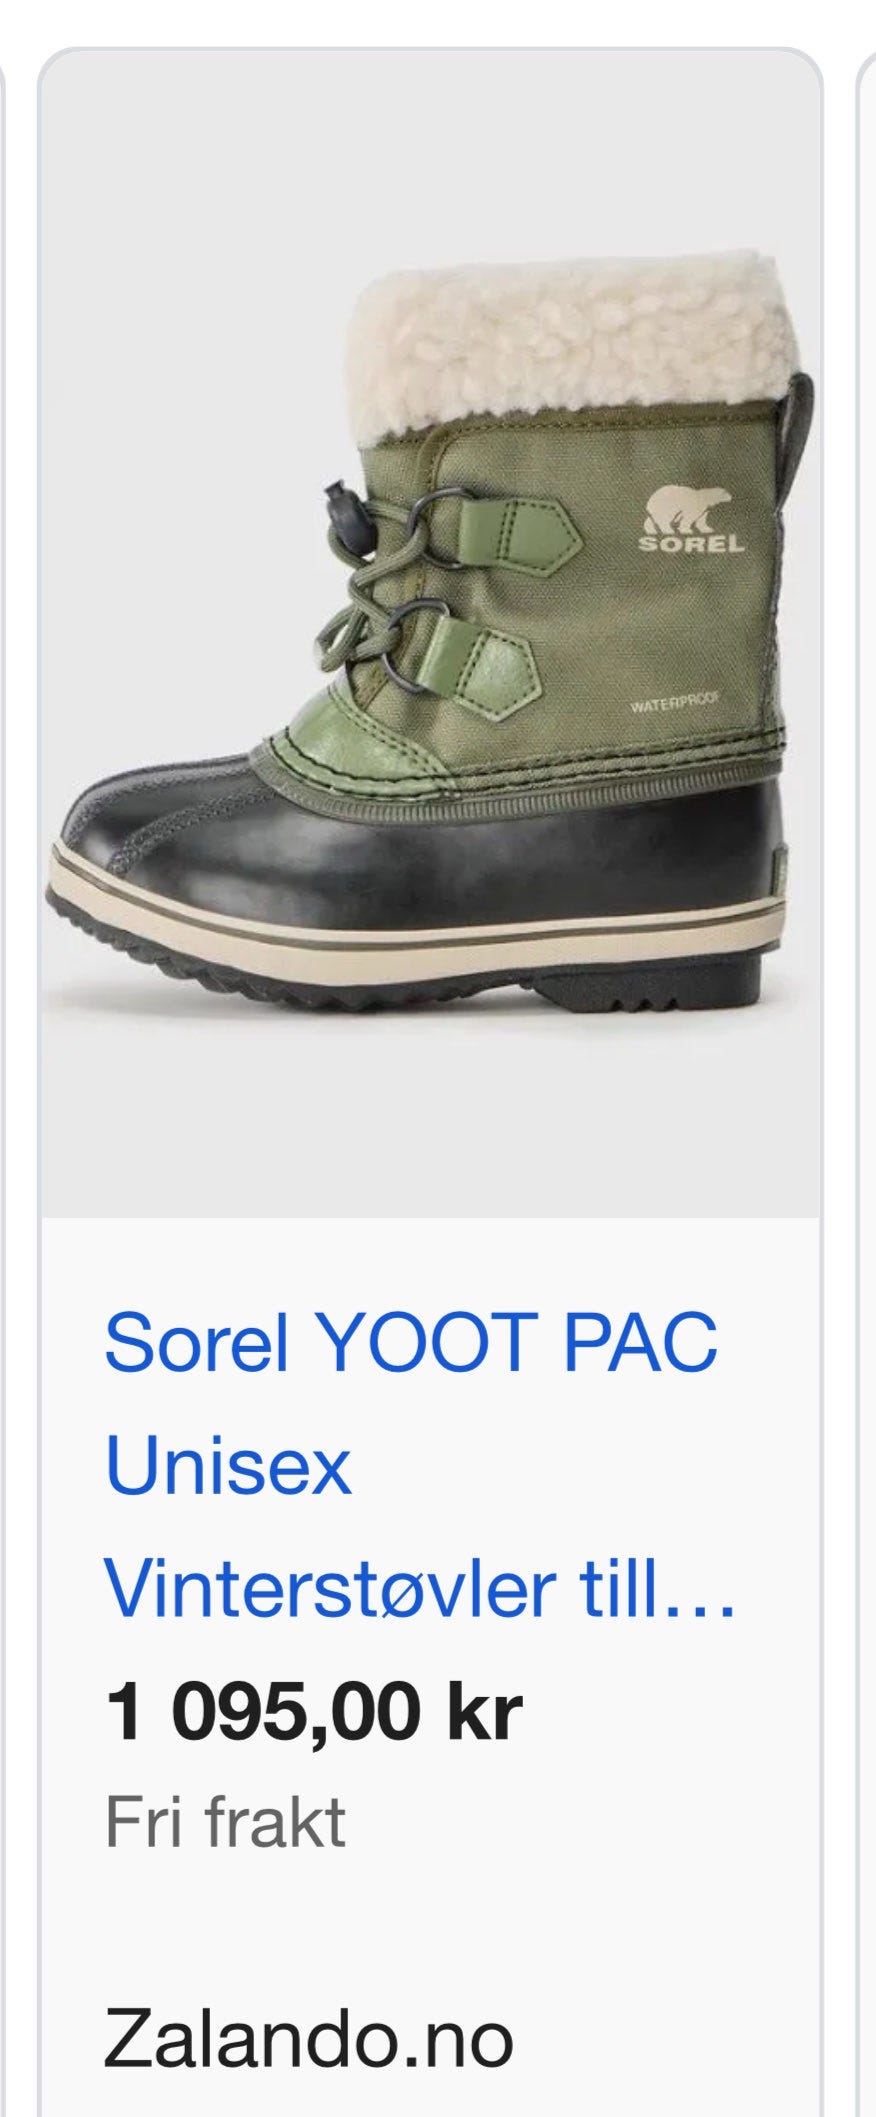Visit the Zalando.no merchant link
This screenshot has height=2117, width=876.
[x=308, y=2040]
